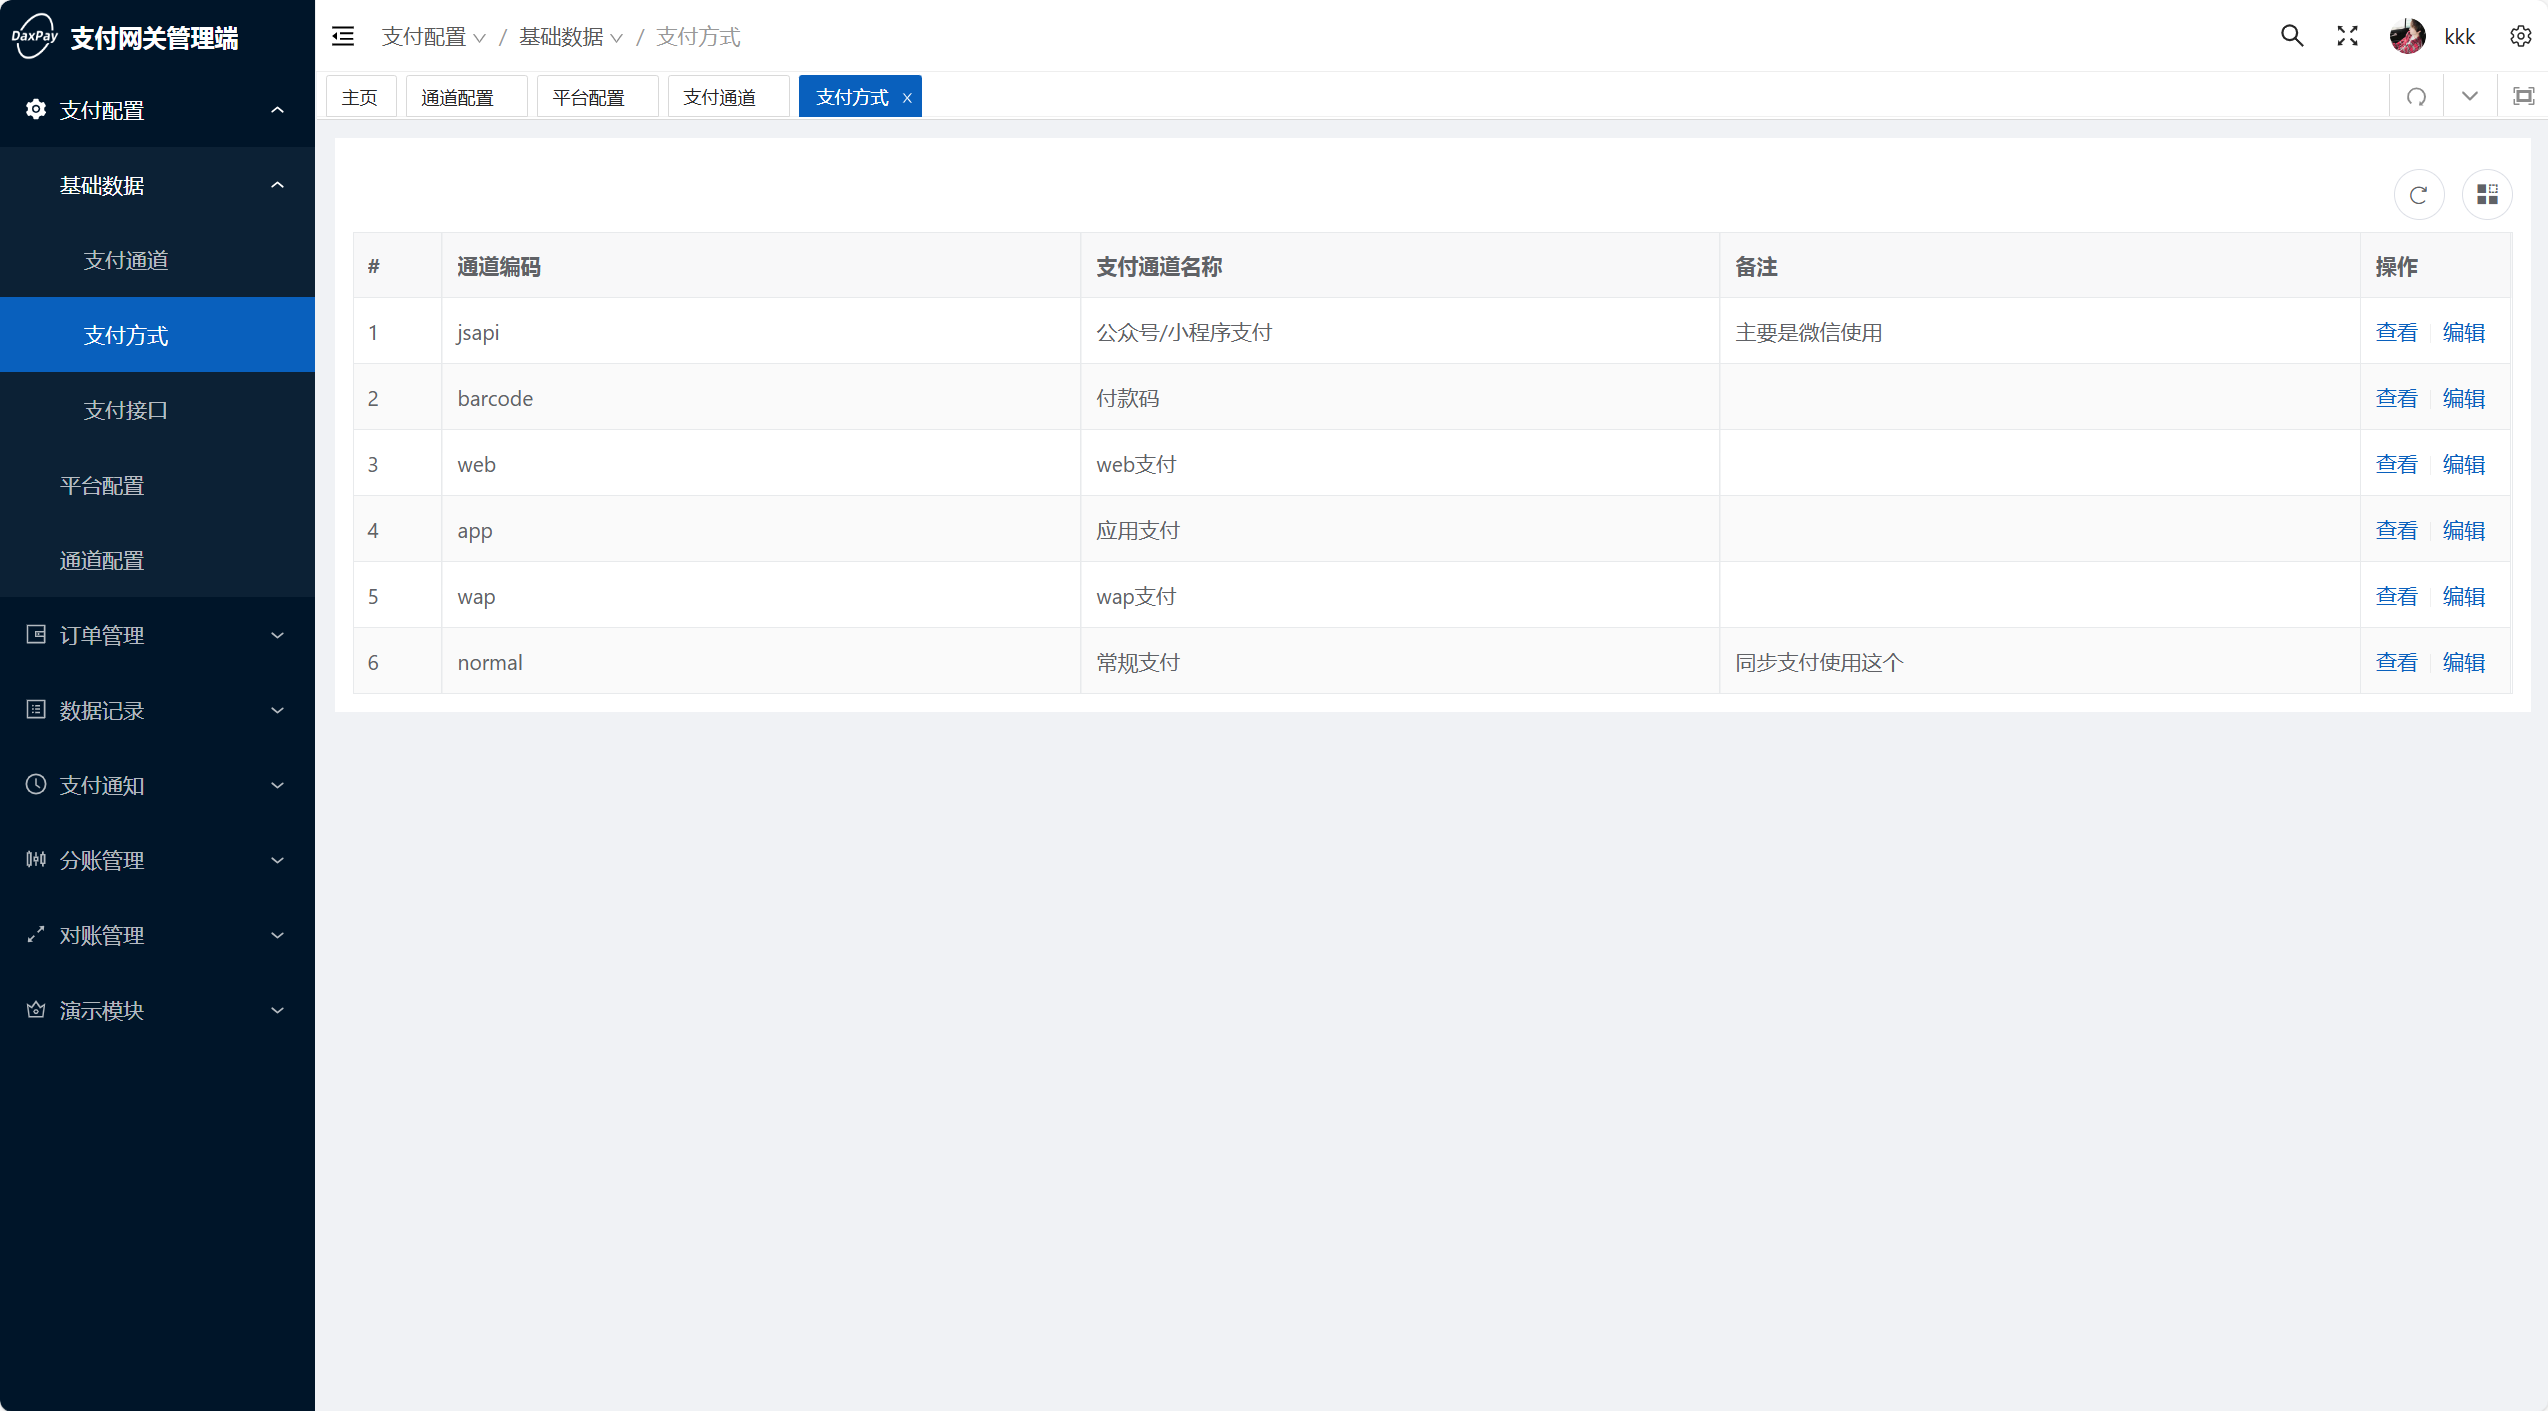The image size is (2548, 1411).
Task: Reload current tab page icon in tab bar
Action: click(2416, 97)
